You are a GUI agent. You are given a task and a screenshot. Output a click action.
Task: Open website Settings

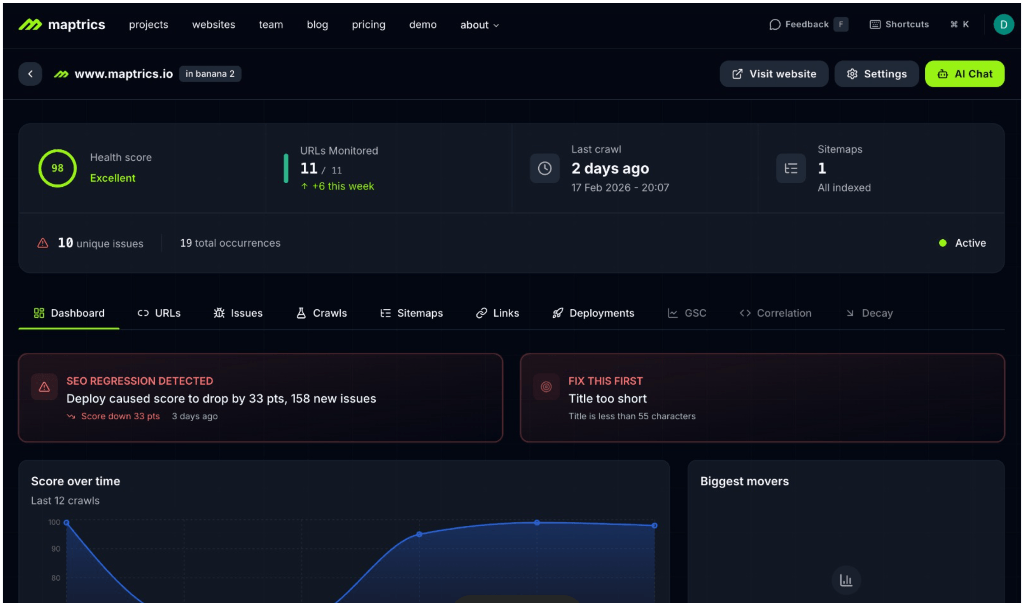click(x=876, y=74)
